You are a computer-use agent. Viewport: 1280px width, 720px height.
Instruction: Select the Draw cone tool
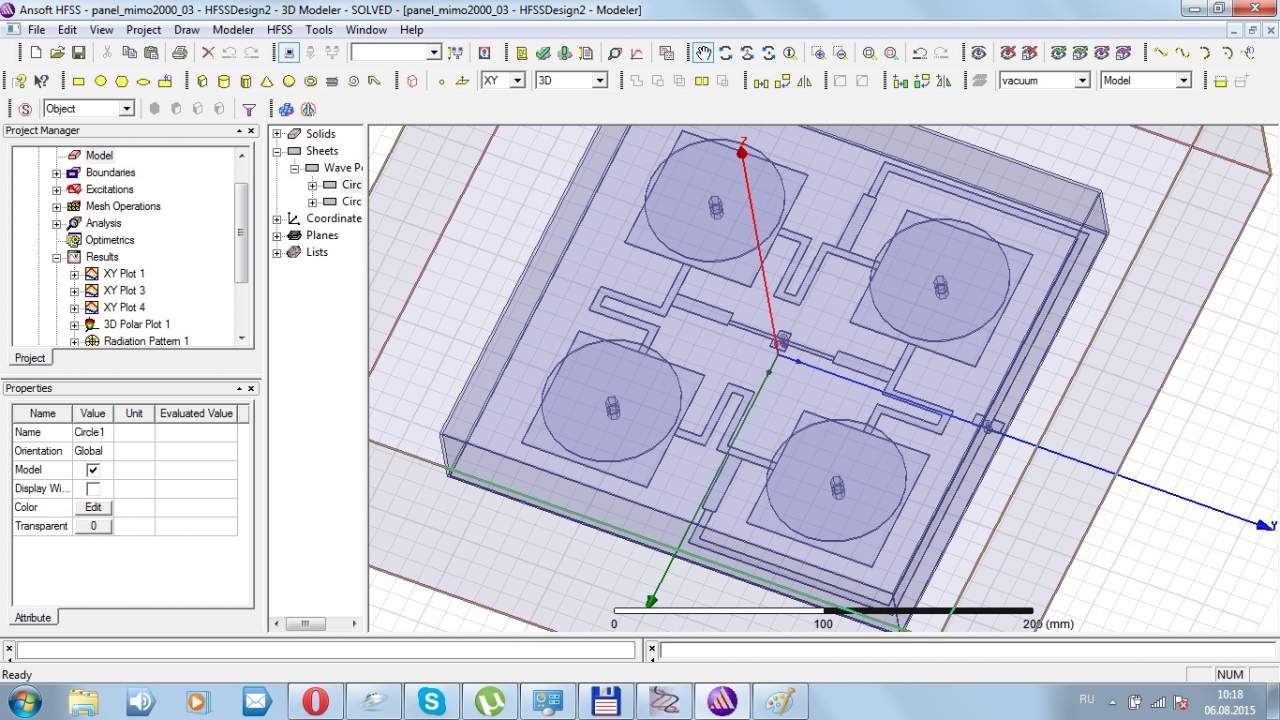tap(267, 81)
